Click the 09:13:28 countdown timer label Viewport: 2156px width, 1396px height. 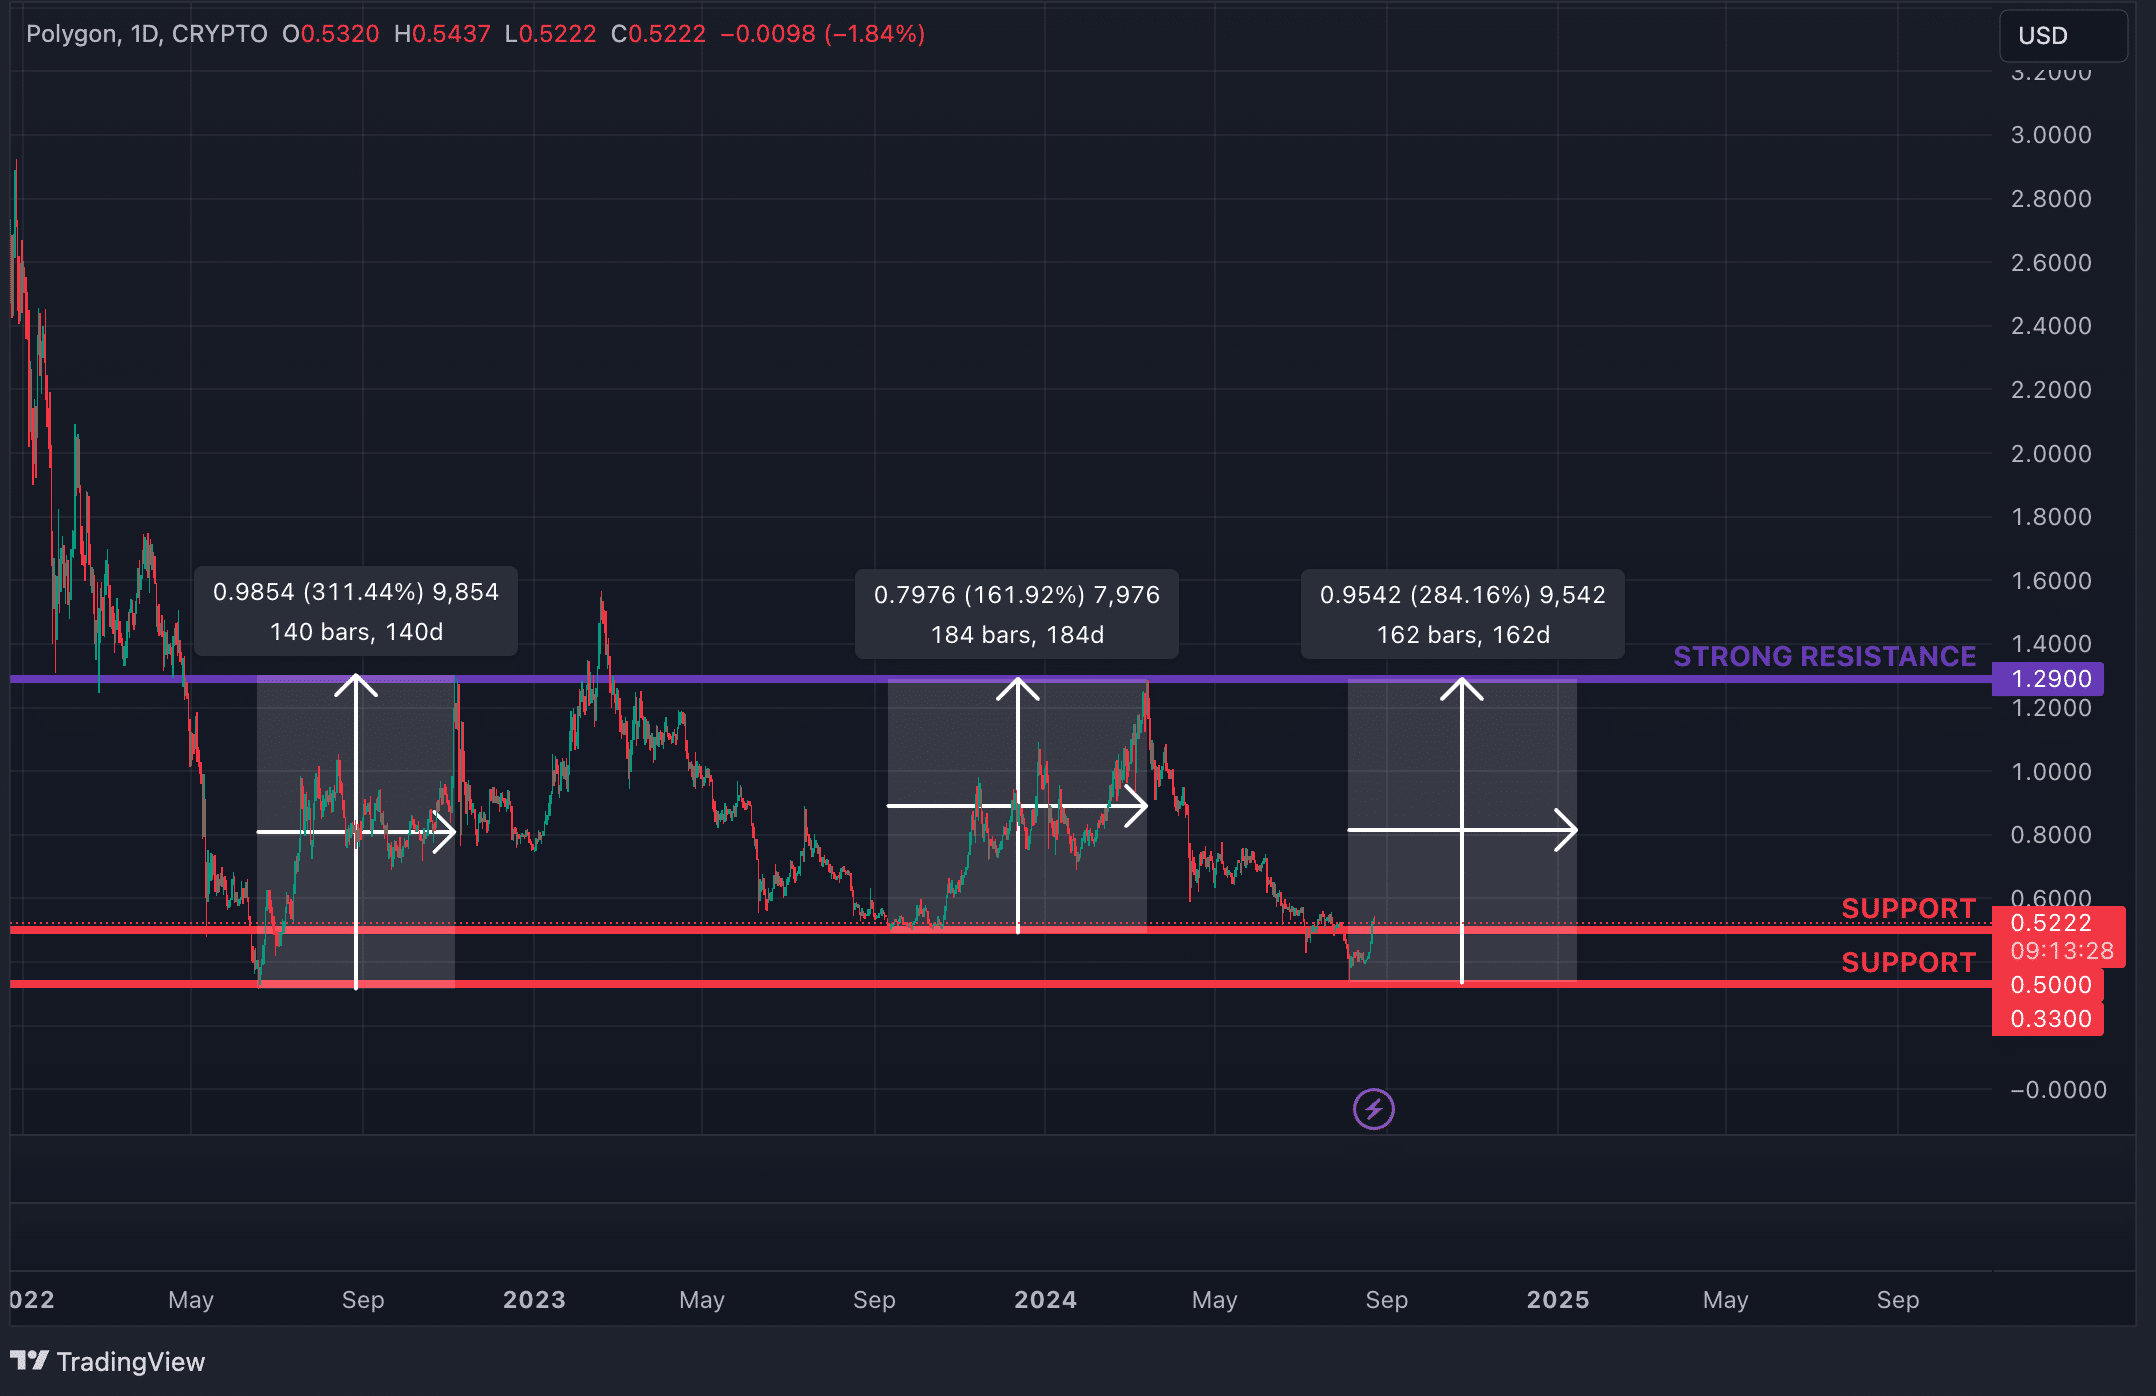coord(2062,951)
